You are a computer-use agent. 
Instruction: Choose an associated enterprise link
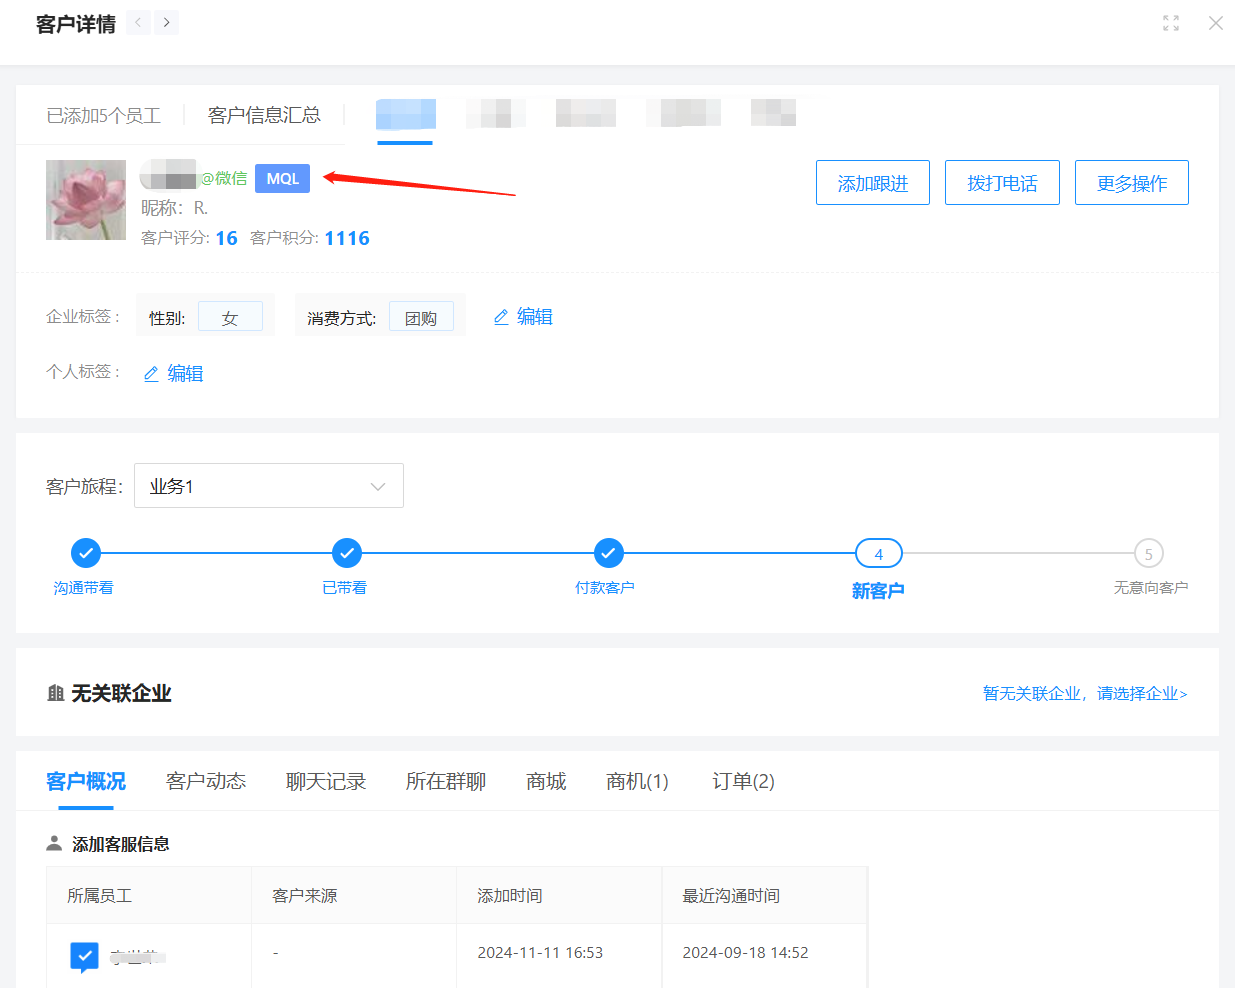pyautogui.click(x=1084, y=693)
